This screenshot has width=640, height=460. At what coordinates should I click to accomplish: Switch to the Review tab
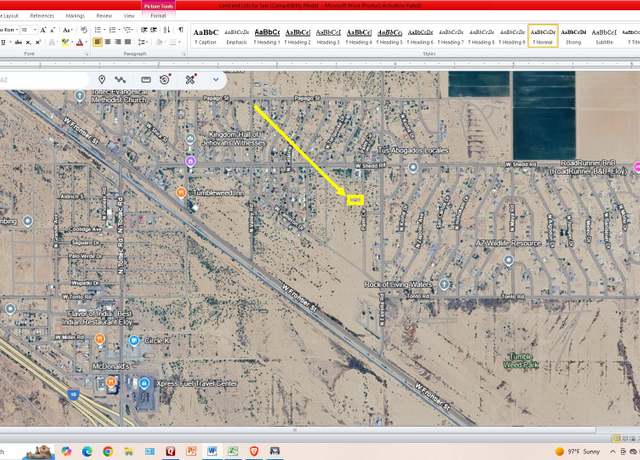coord(104,16)
